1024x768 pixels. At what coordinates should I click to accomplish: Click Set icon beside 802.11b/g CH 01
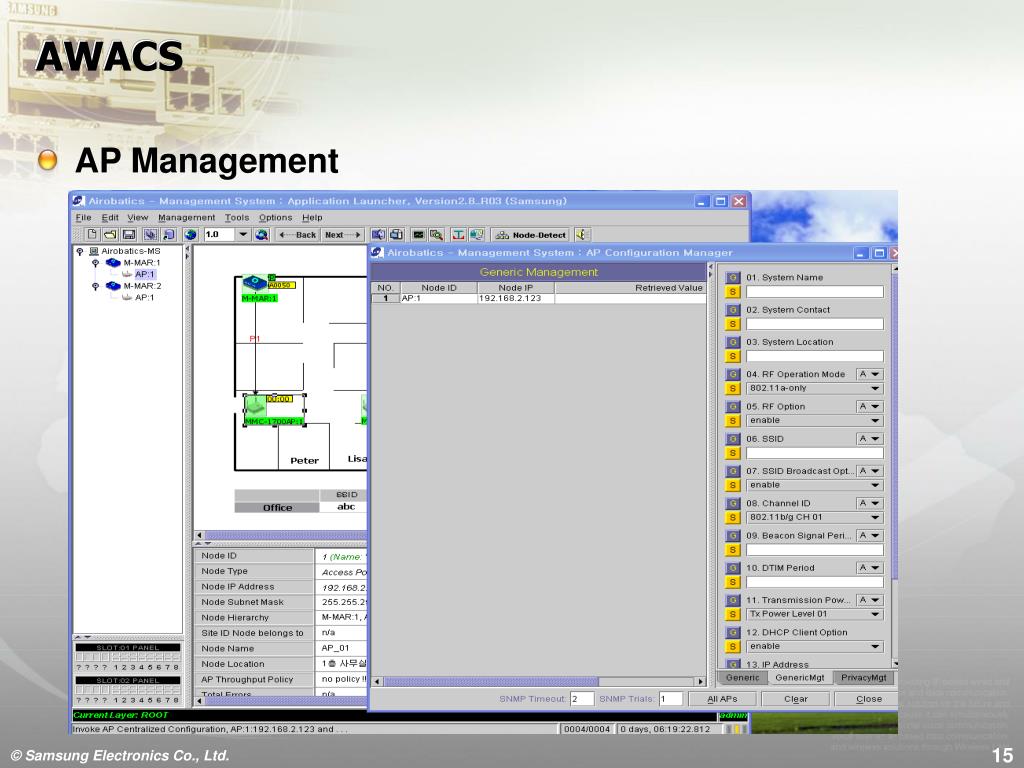tap(733, 518)
